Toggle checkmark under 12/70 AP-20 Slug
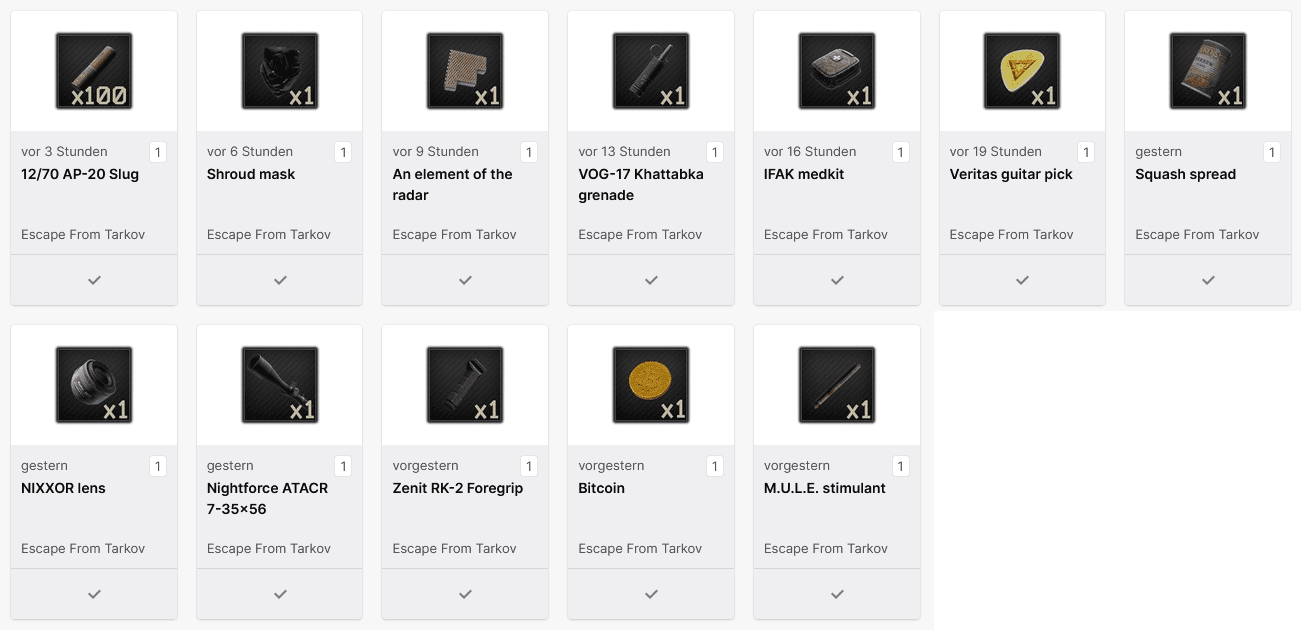 click(94, 280)
